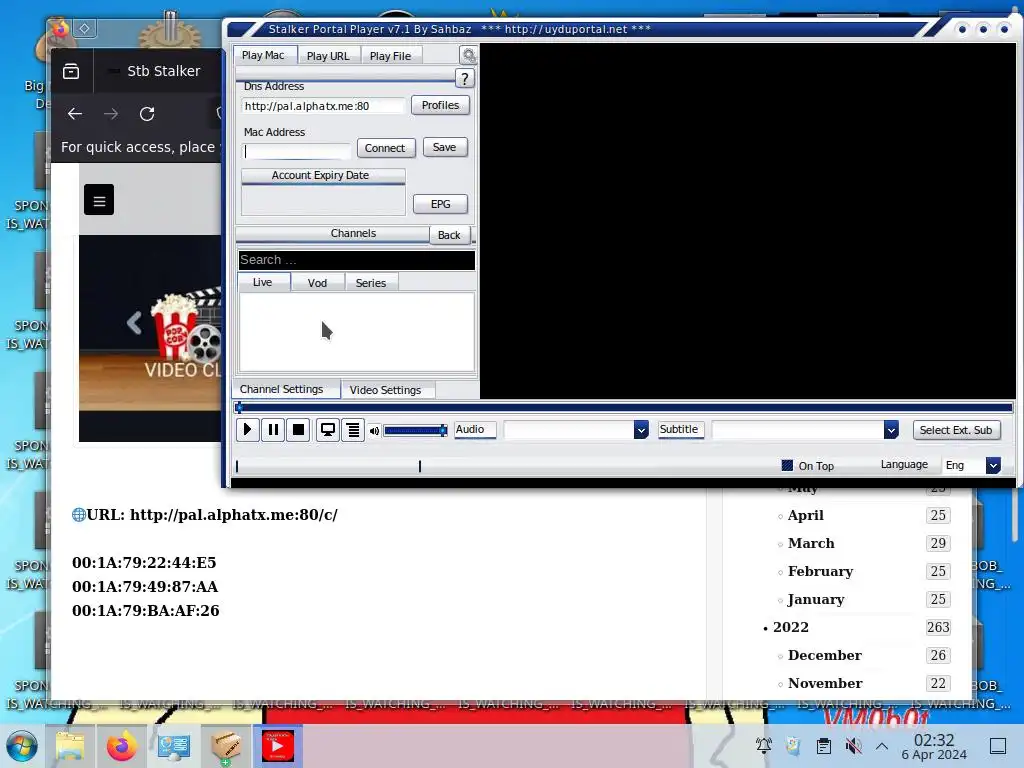Open the December archive link
This screenshot has width=1024, height=768.
point(824,655)
